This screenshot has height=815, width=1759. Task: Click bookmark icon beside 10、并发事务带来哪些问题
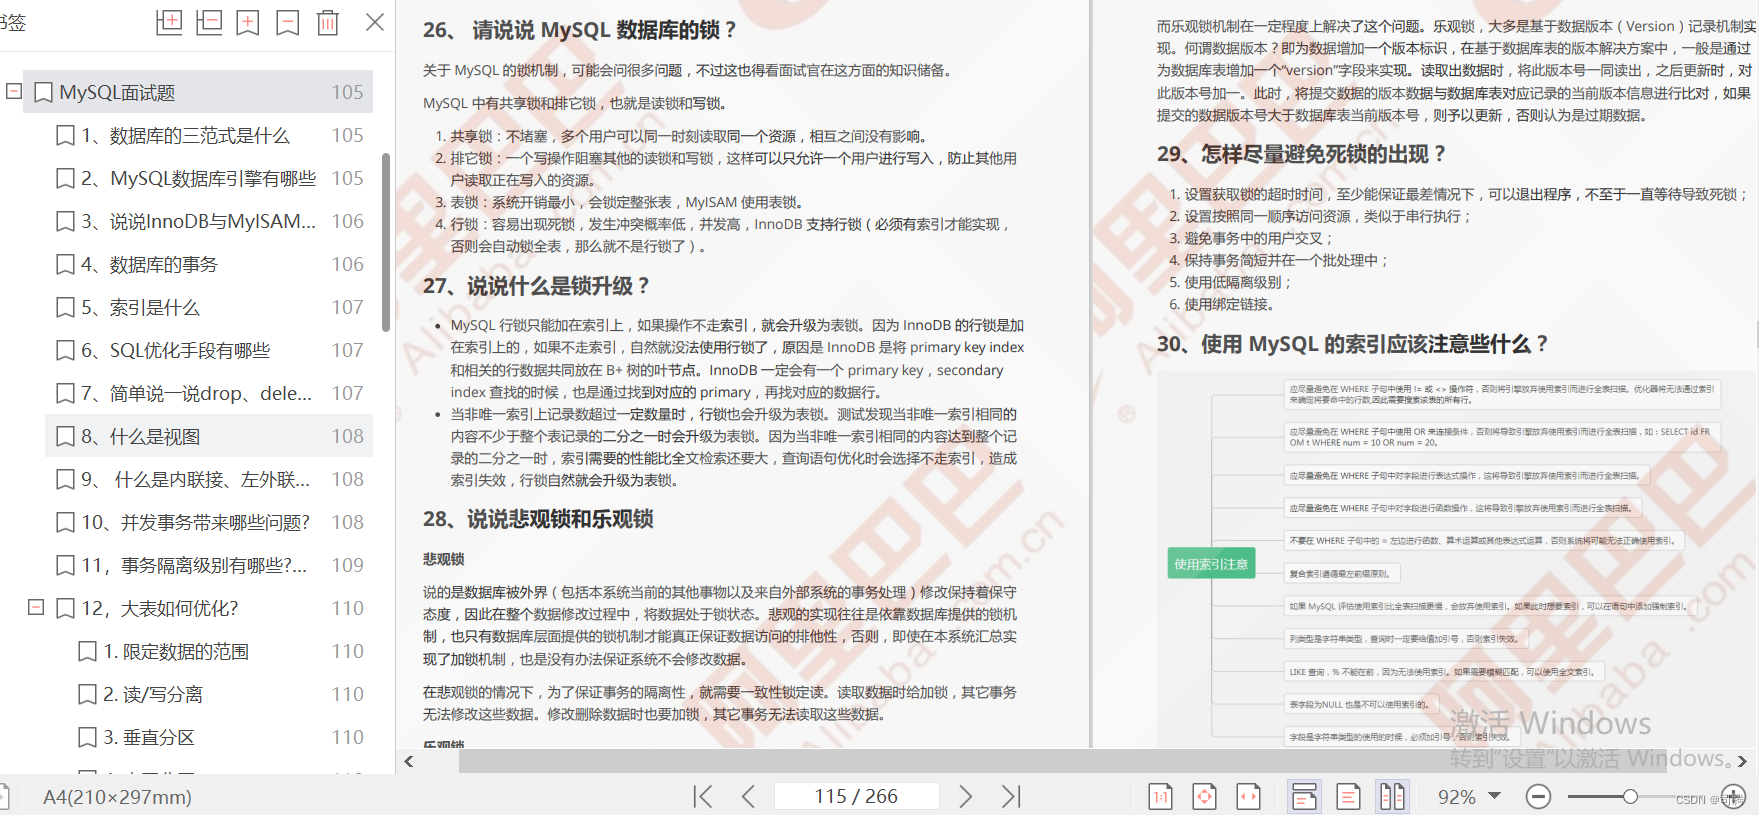click(x=65, y=523)
